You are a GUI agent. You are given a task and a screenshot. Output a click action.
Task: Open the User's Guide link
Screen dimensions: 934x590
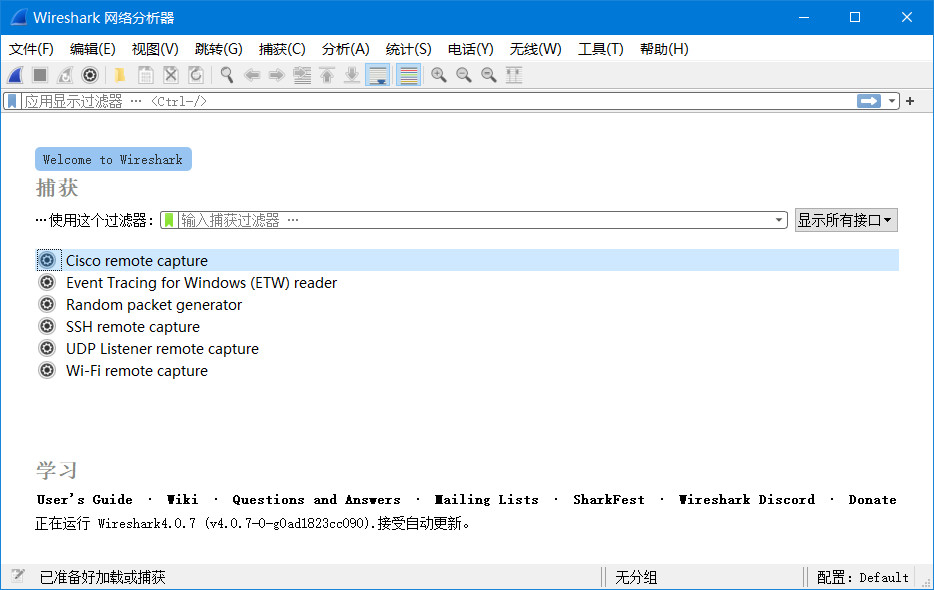84,499
